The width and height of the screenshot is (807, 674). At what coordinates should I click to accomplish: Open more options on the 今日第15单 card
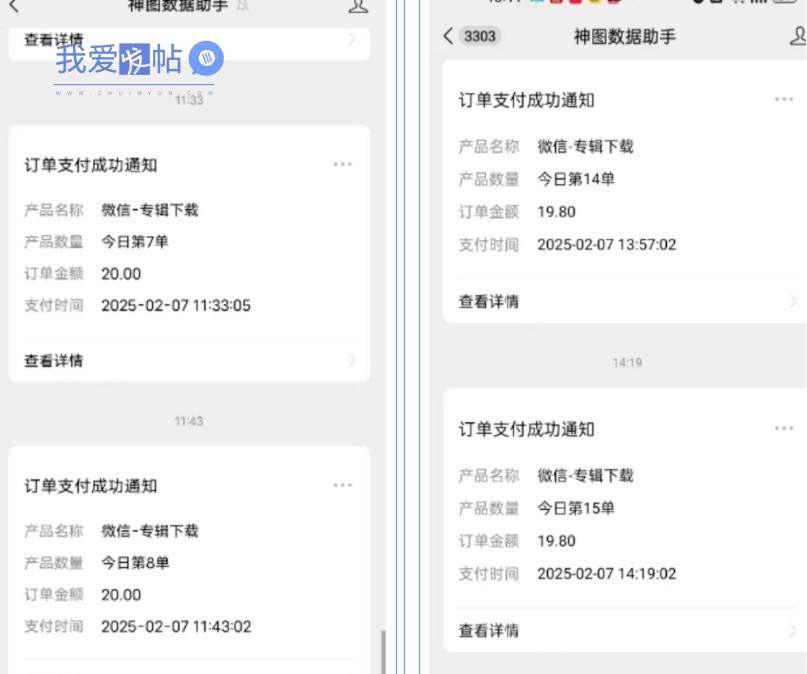click(784, 428)
